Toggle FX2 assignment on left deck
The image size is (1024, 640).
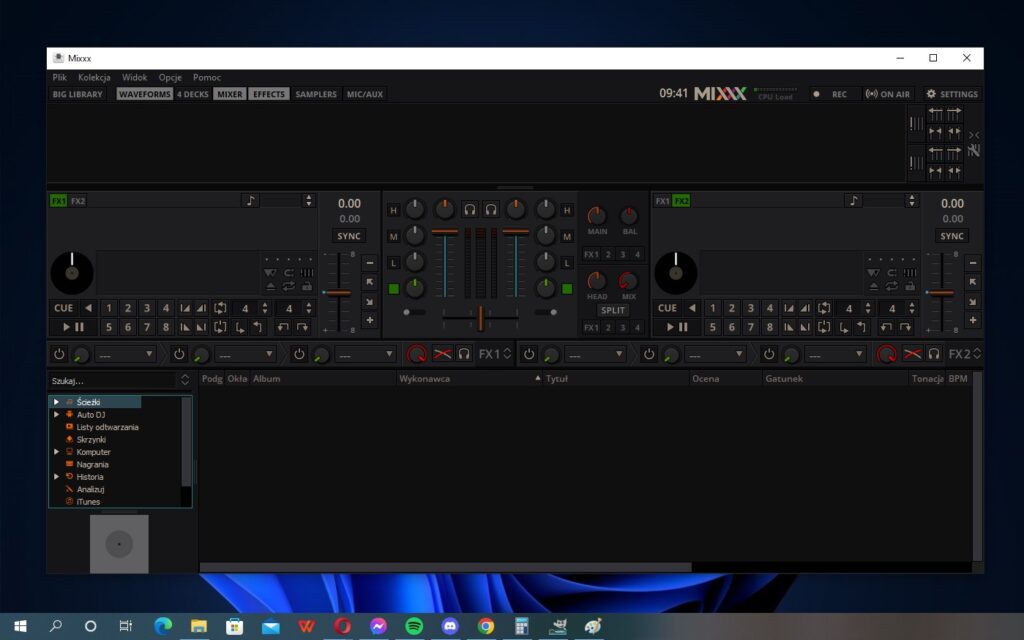78,200
